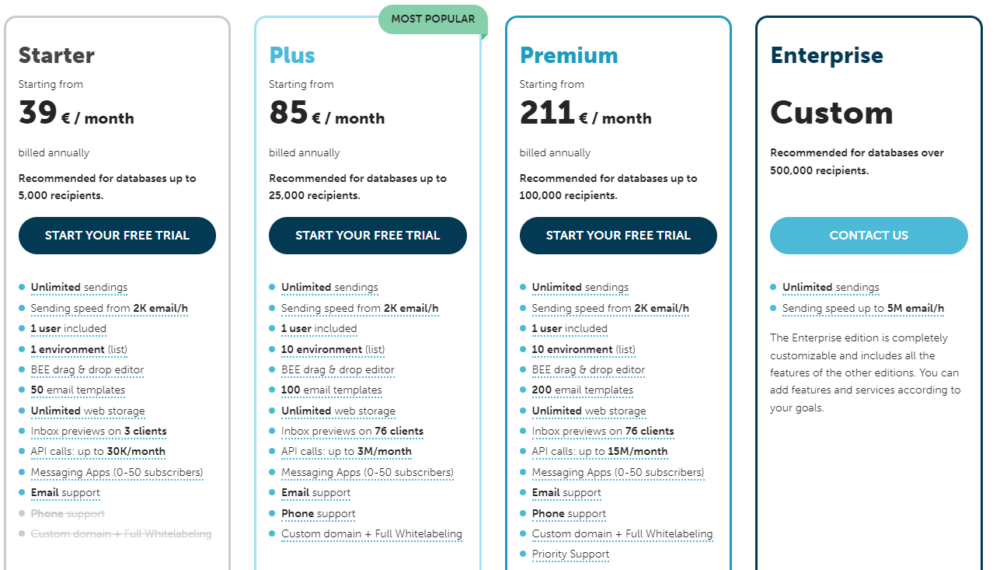Click Starter's 'Inbox previews on 3 clients'
Viewport: 1000px width, 570px height.
coord(98,431)
